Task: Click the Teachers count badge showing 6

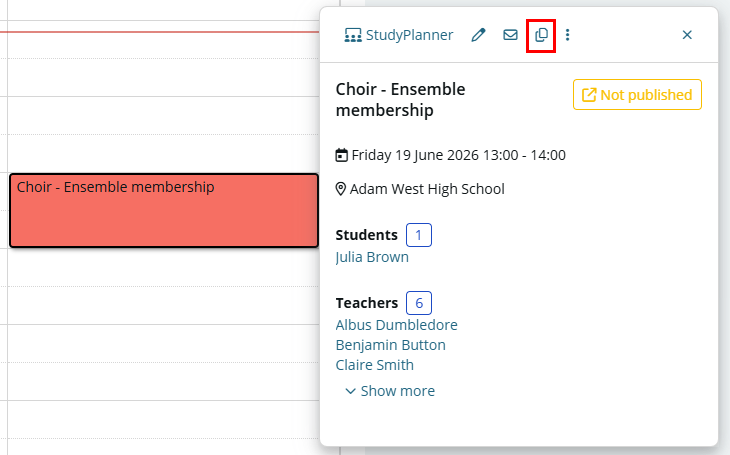Action: click(x=419, y=303)
